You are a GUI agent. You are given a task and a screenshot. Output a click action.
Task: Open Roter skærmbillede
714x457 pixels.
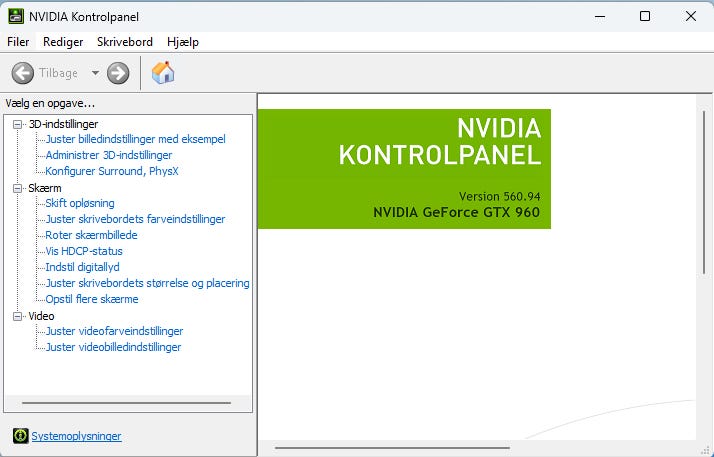click(92, 235)
